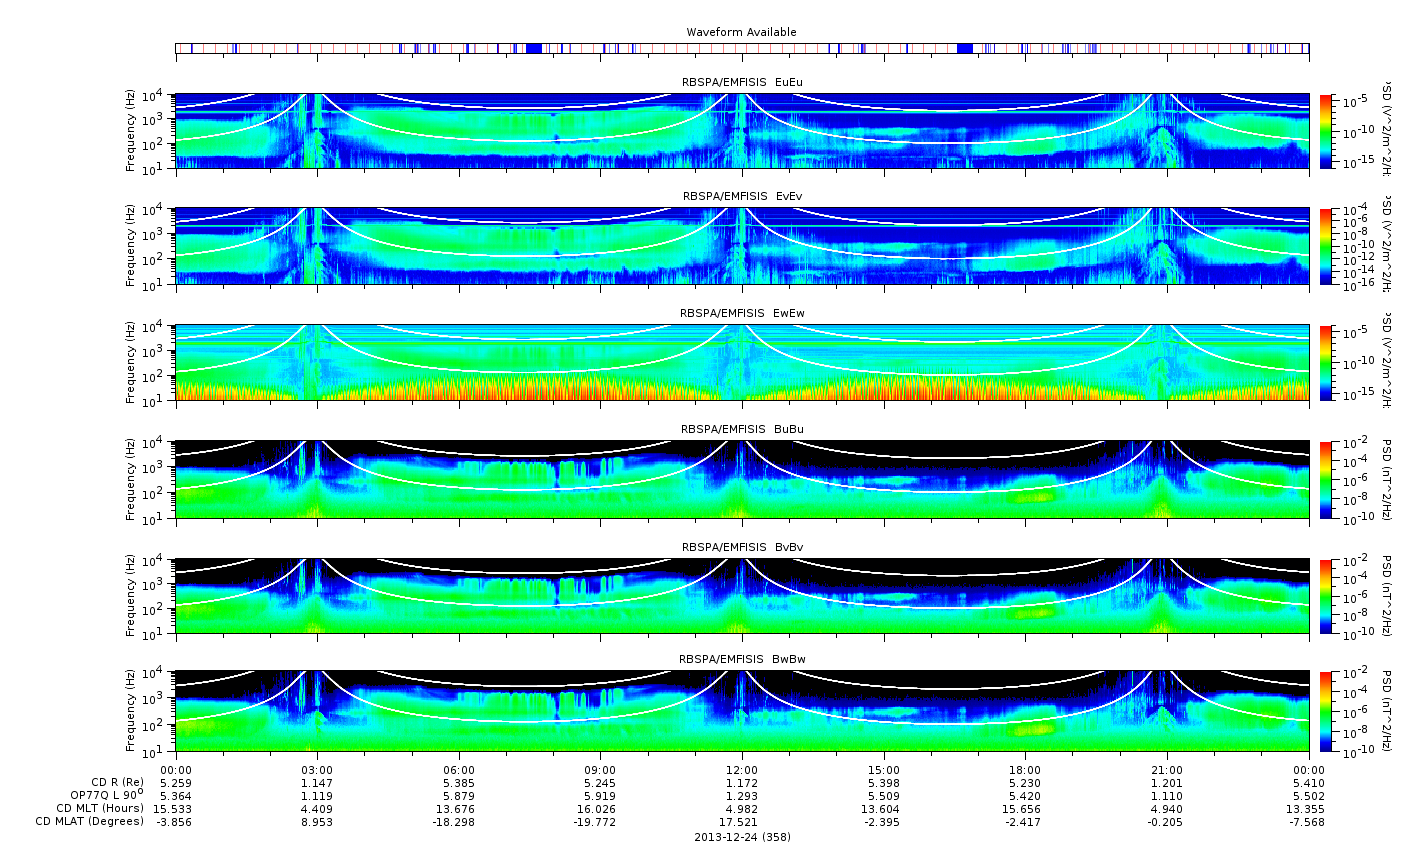Click the BwBw PSD color bar
1408x859 pixels.
(x=1326, y=712)
